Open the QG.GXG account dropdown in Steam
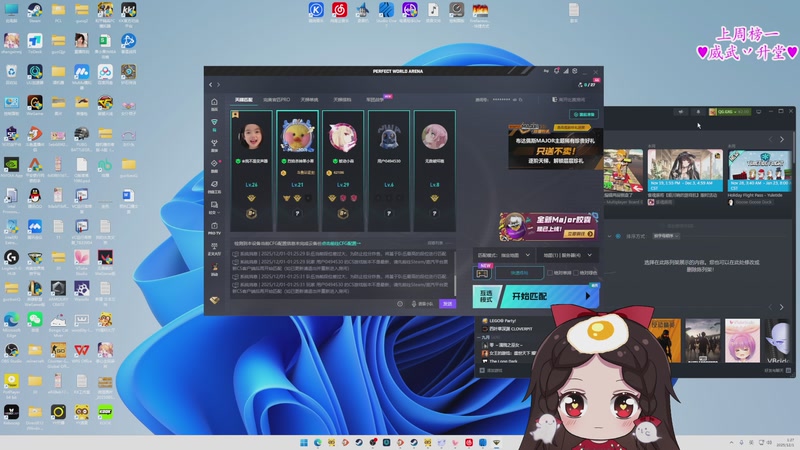 [x=730, y=112]
